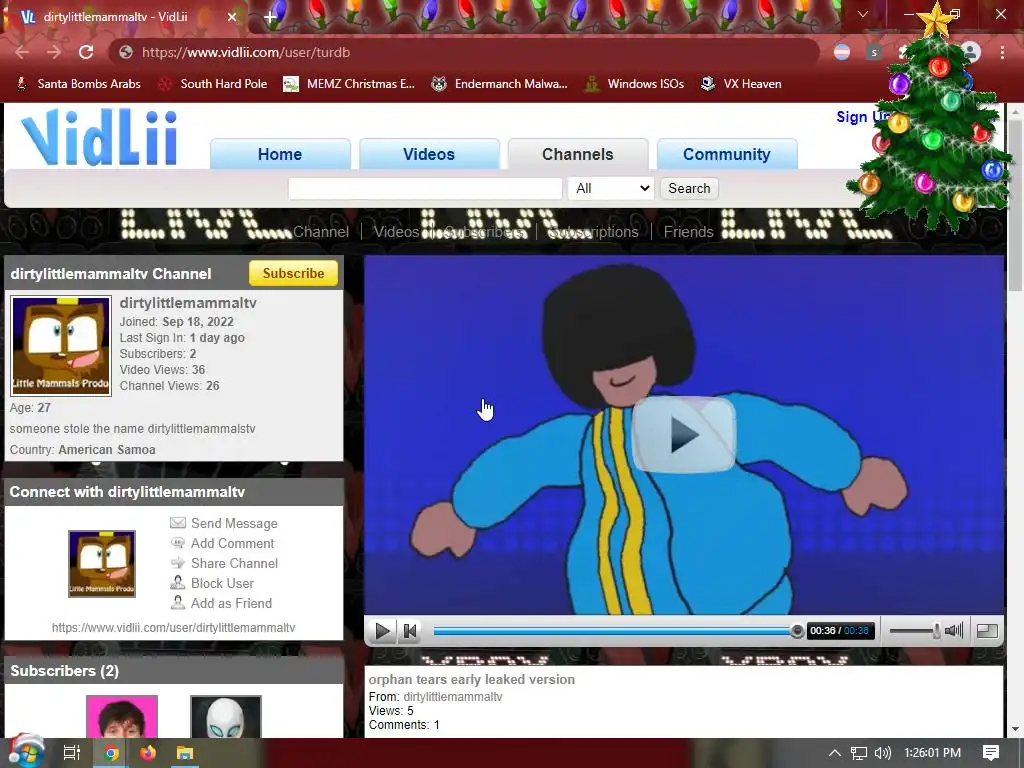Screen dimensions: 1024x768
Task: Click the site info globe icon
Action: [x=126, y=52]
